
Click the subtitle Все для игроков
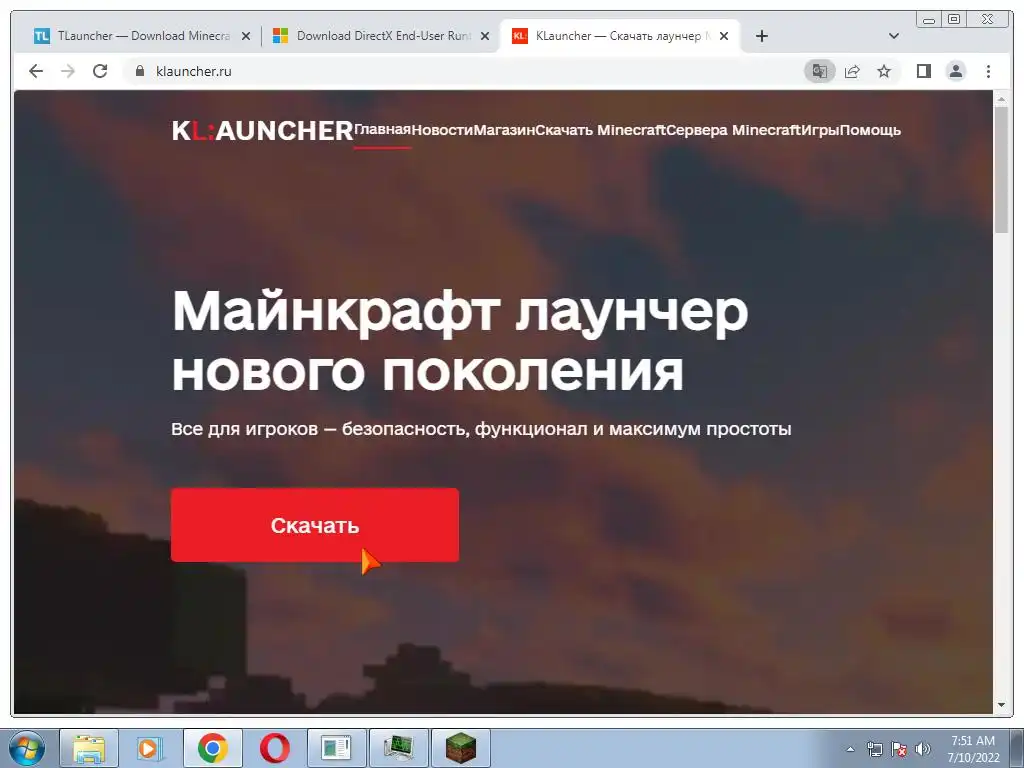(244, 429)
